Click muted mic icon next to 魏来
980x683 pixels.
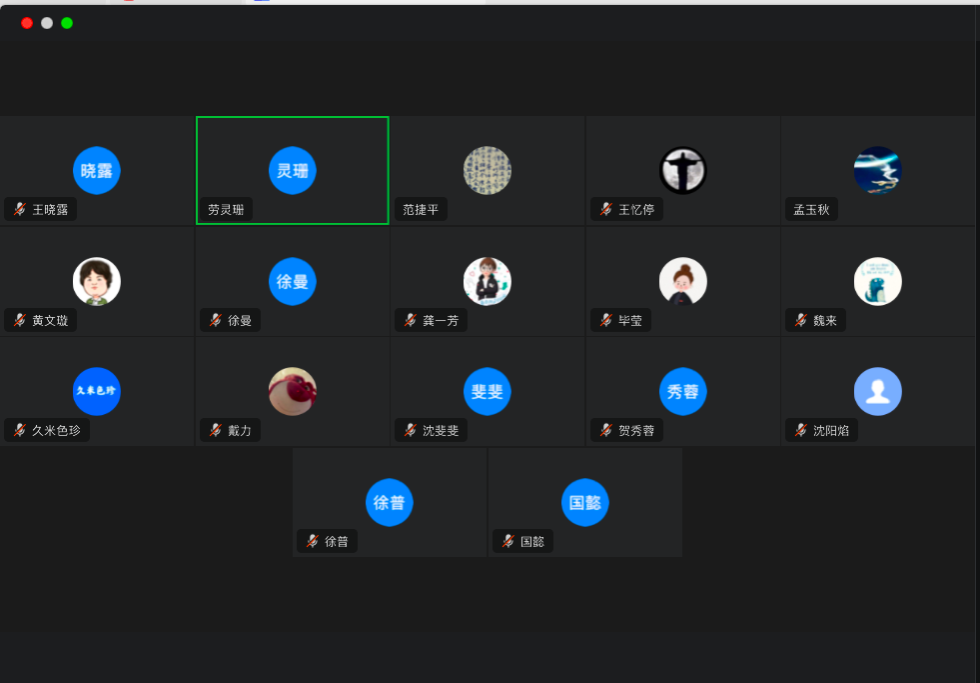click(x=800, y=320)
